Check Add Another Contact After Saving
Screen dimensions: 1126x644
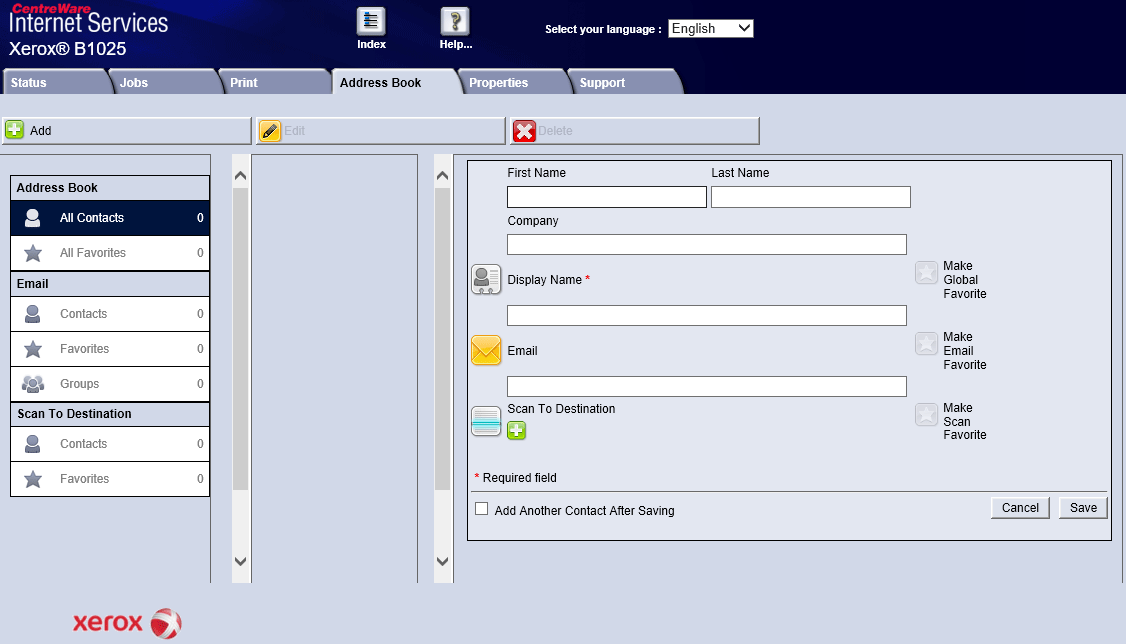coord(482,509)
